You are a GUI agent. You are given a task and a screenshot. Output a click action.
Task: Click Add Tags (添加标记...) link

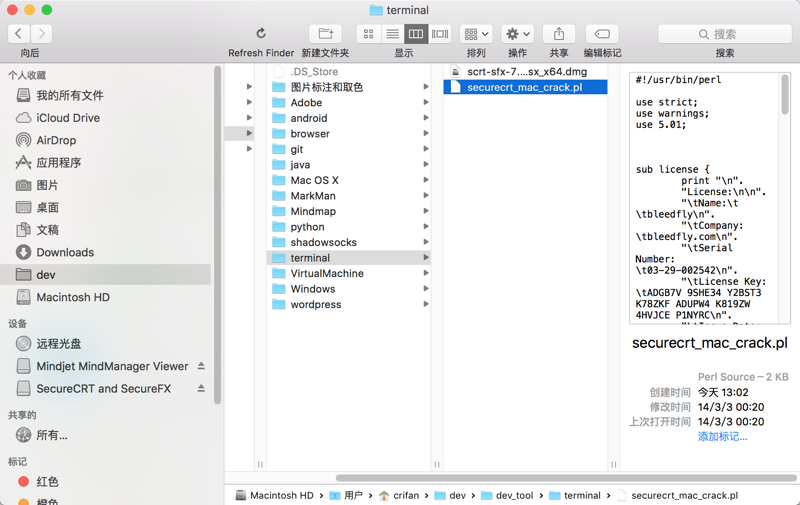[722, 437]
